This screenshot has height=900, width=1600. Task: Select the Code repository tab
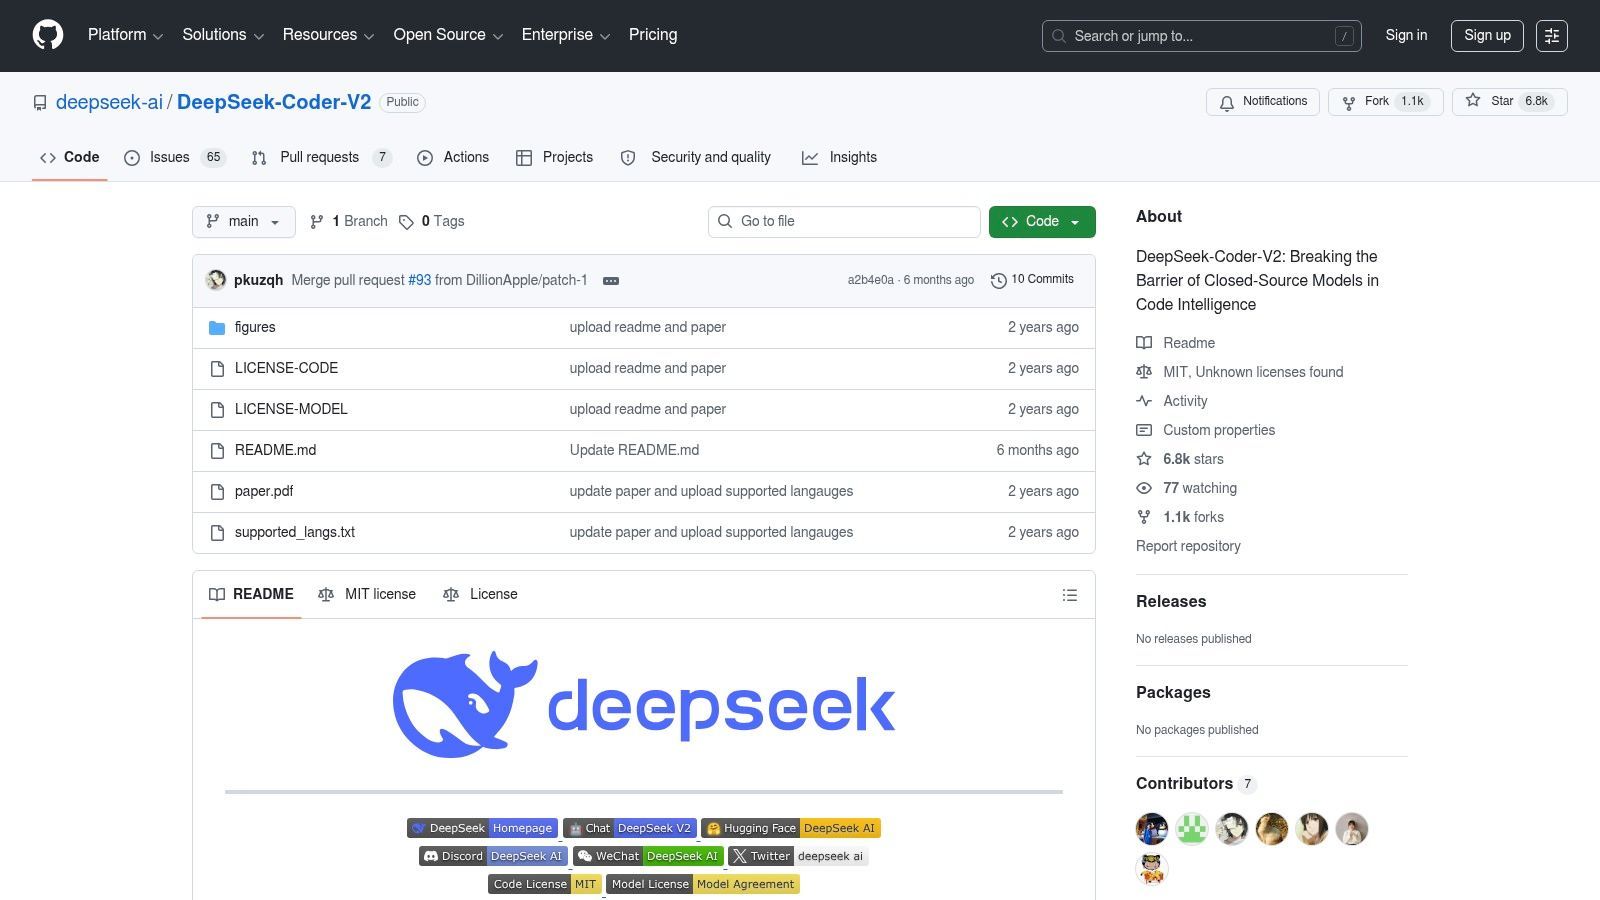(x=69, y=158)
